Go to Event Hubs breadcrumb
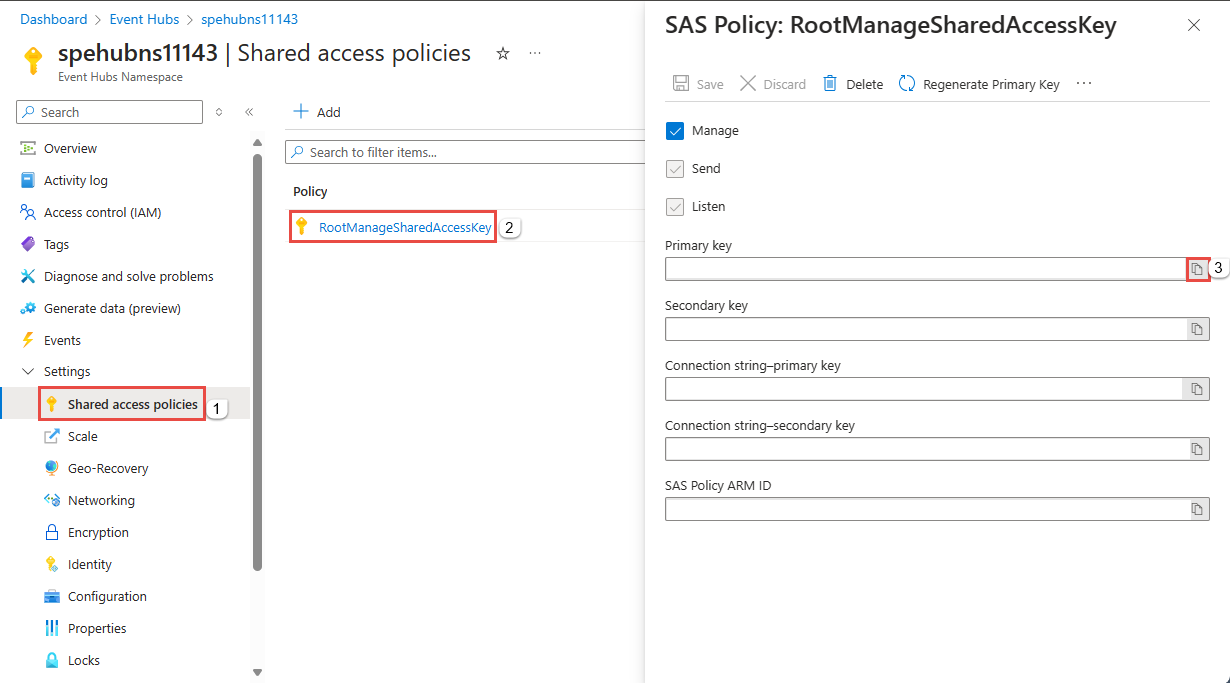 click(x=144, y=19)
